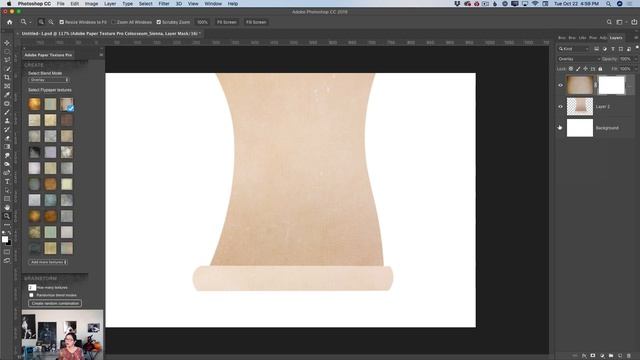Select the white layer mask thumbnail
Image resolution: width=640 pixels, height=360 pixels.
(611, 85)
